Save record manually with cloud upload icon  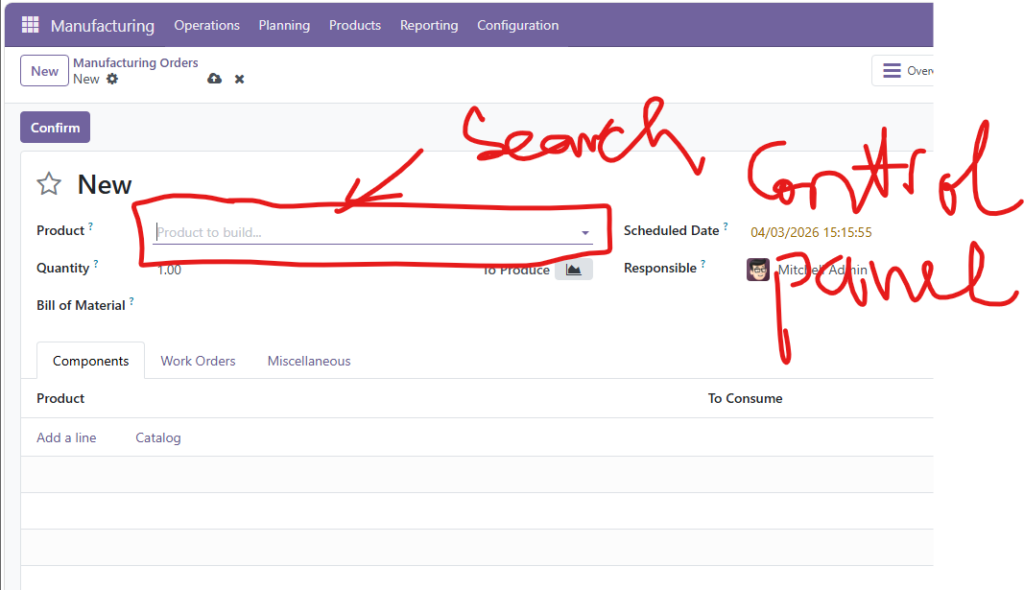214,79
